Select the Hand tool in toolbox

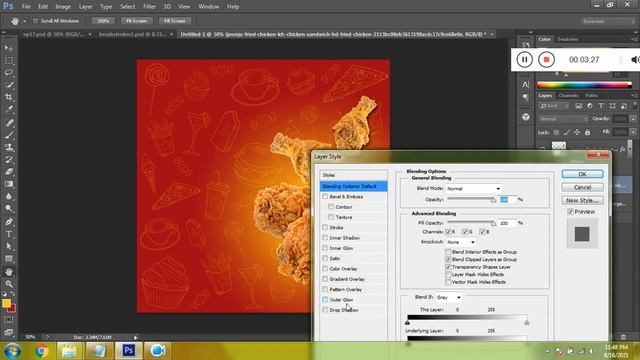click(x=9, y=272)
